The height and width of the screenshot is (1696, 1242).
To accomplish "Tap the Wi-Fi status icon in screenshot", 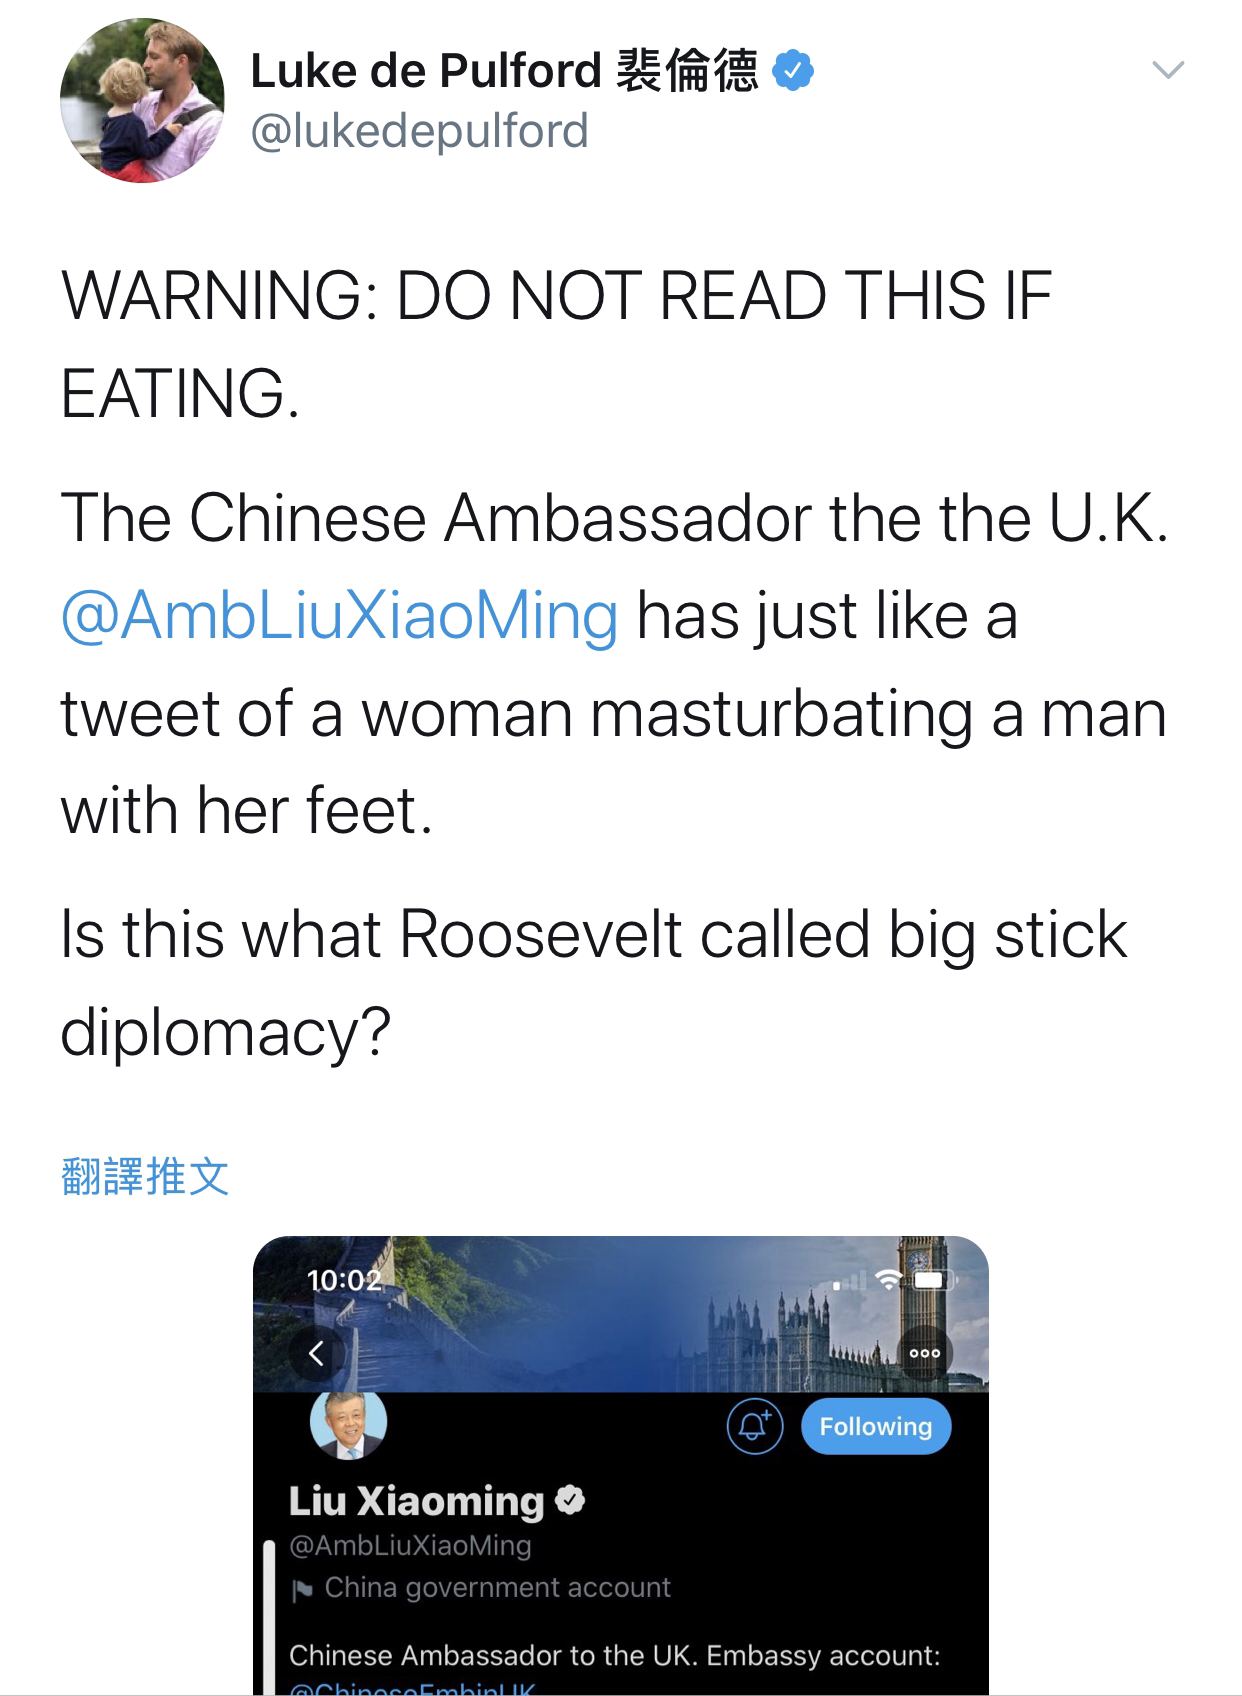I will pos(888,1279).
